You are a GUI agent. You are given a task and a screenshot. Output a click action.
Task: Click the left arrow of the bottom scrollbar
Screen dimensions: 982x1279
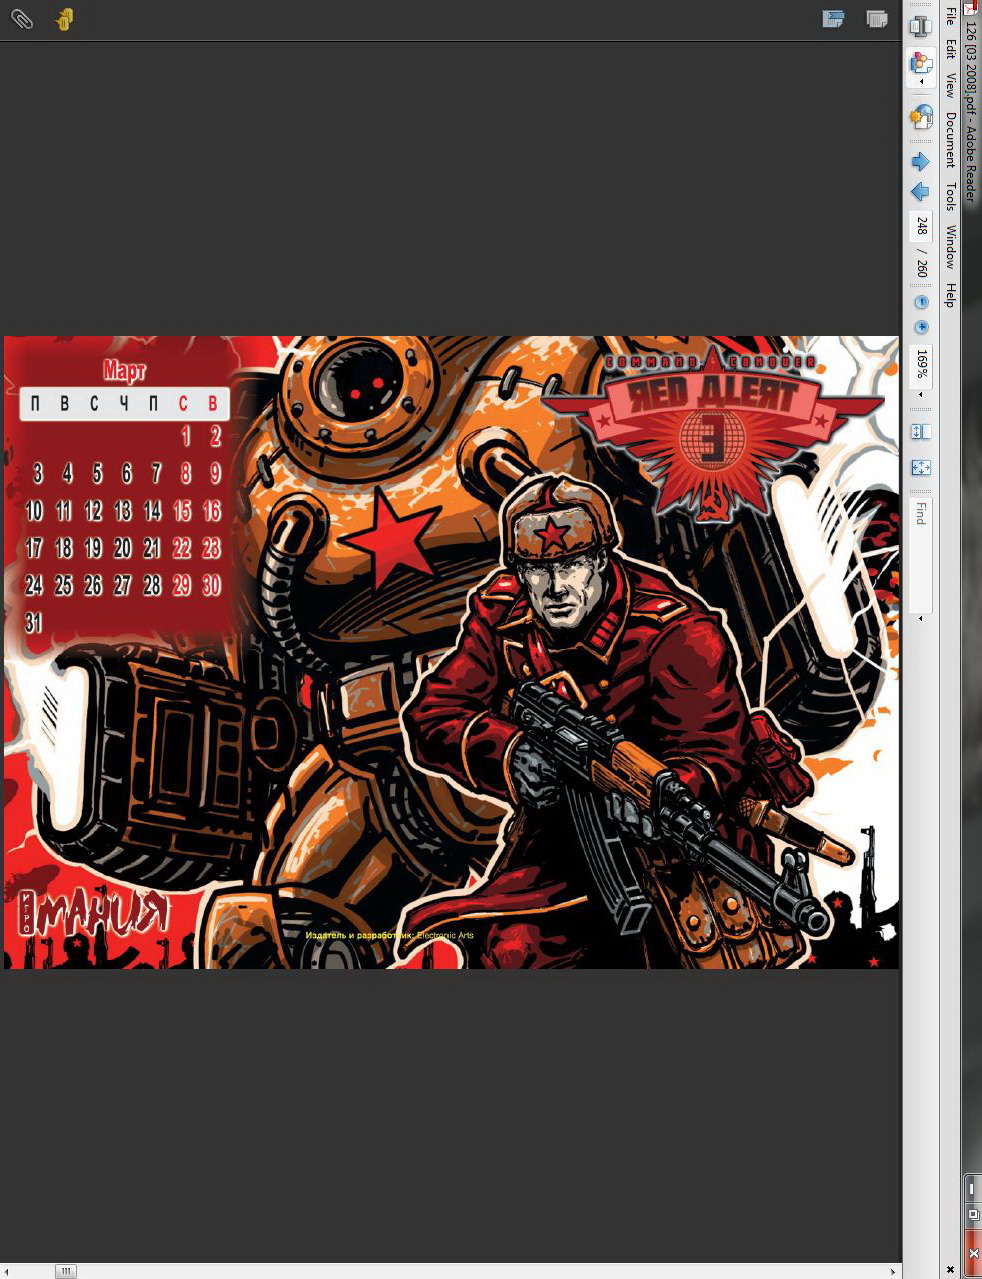(x=6, y=1271)
